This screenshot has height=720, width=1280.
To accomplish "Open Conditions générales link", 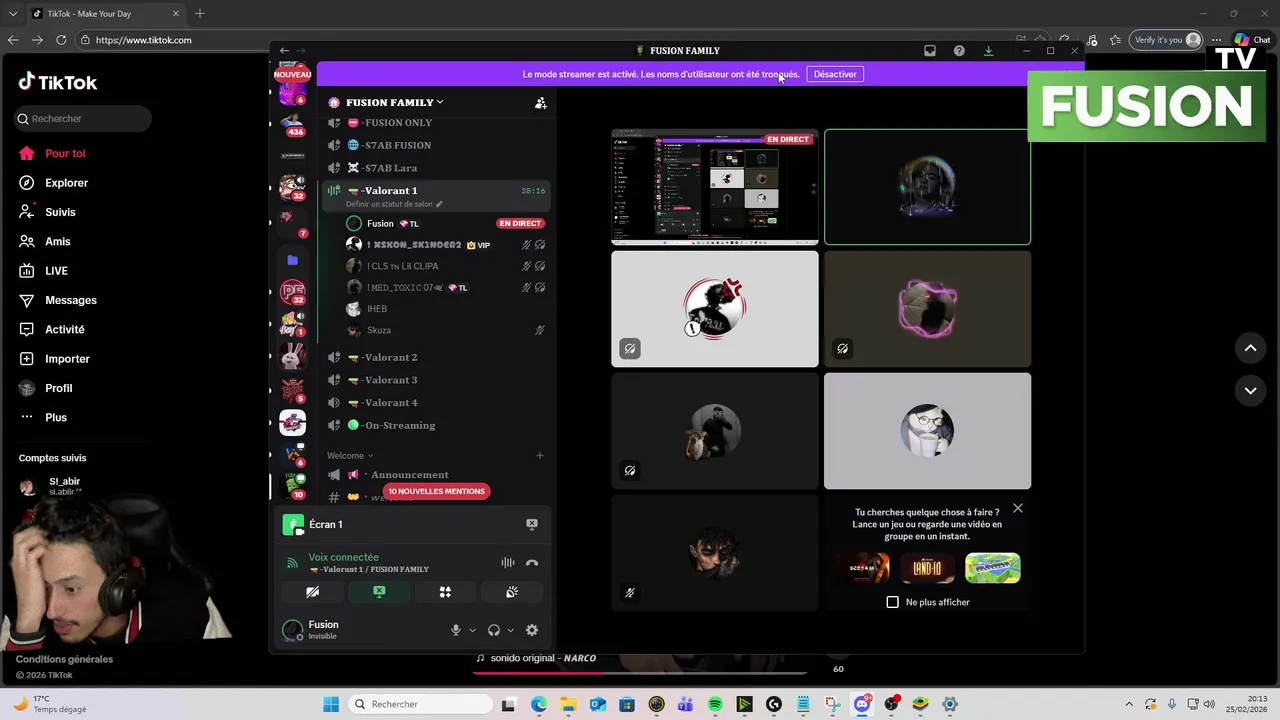I will tap(64, 659).
